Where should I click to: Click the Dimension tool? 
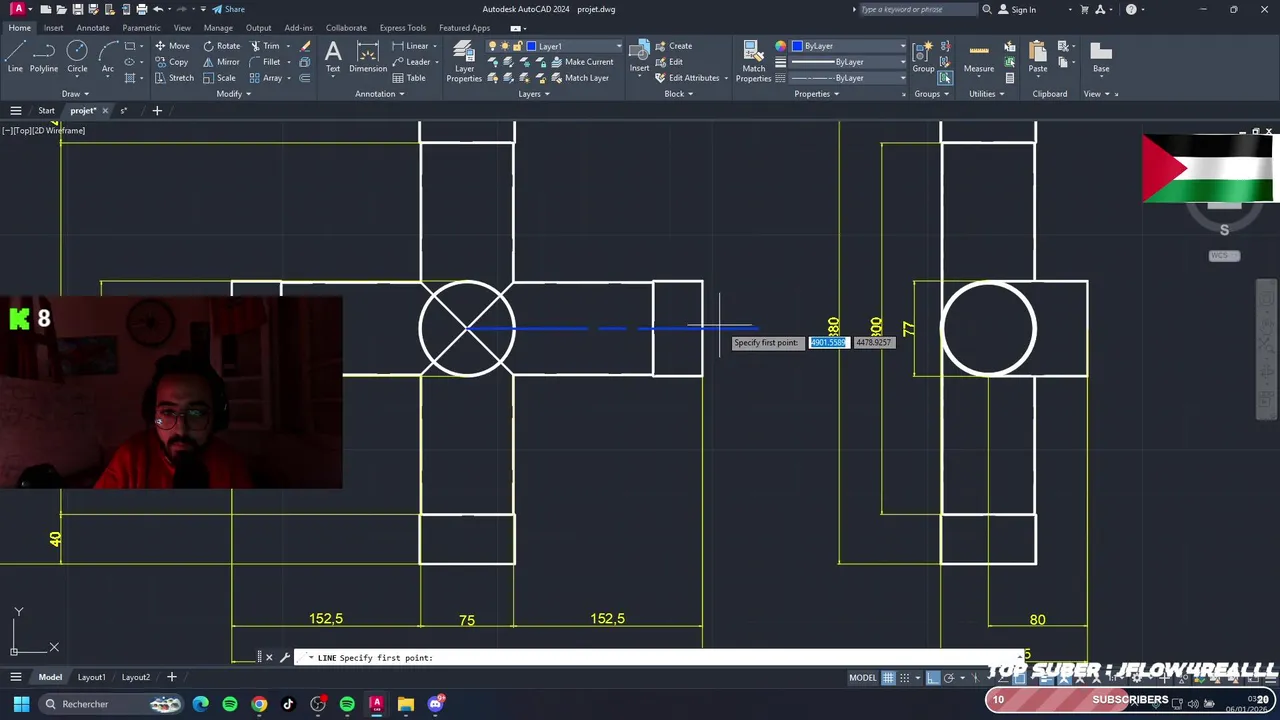click(x=368, y=56)
